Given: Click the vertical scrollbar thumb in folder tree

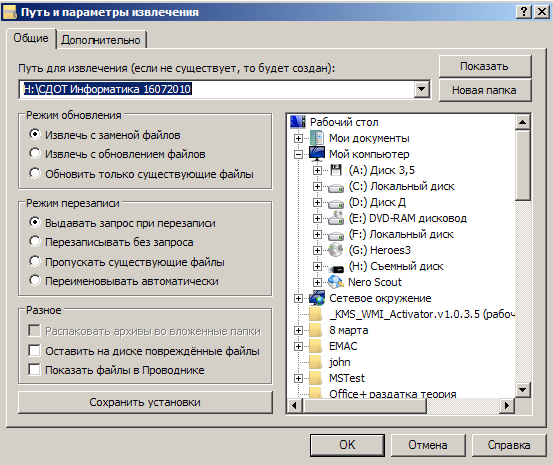Looking at the screenshot, I should (522, 165).
